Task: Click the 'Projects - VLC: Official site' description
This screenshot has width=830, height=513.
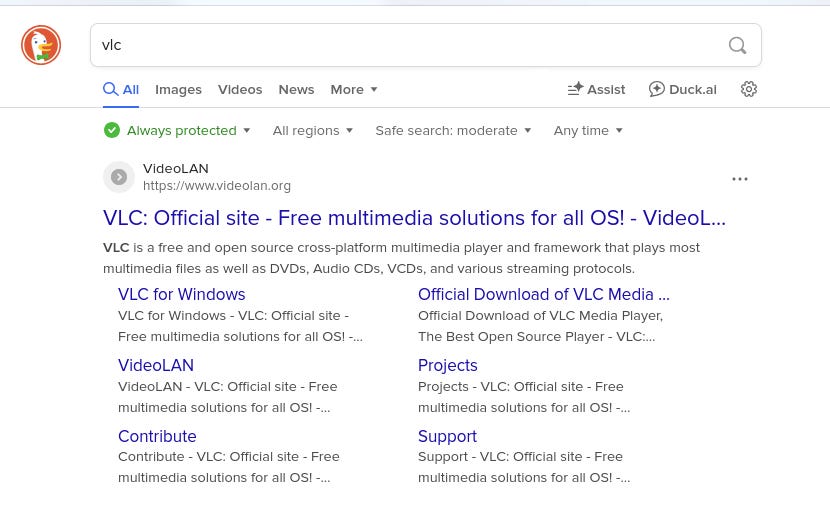Action: coord(524,397)
